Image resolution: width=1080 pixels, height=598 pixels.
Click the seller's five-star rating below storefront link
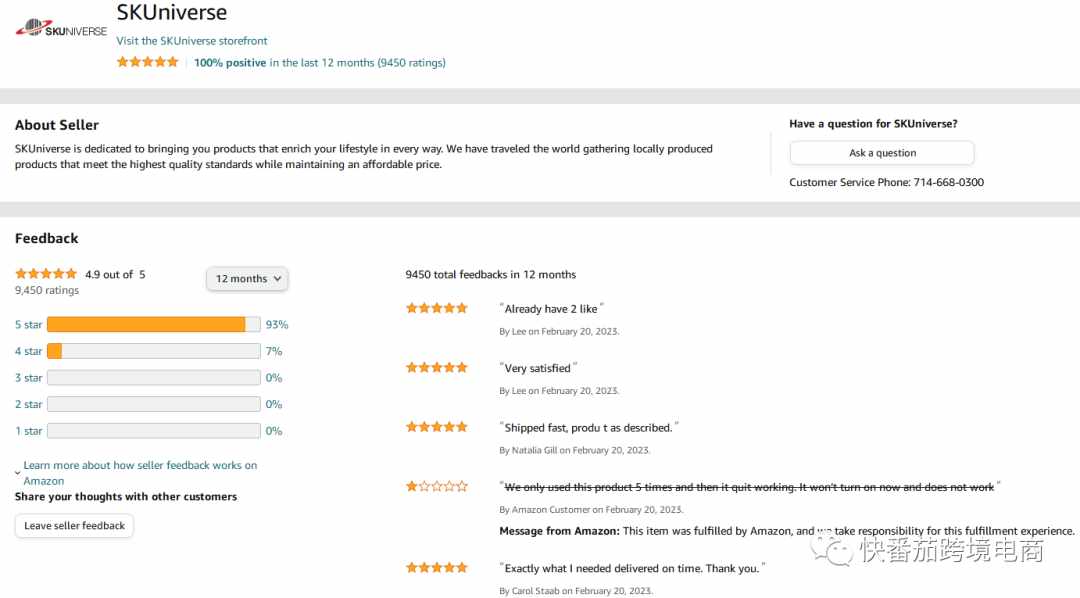(147, 62)
